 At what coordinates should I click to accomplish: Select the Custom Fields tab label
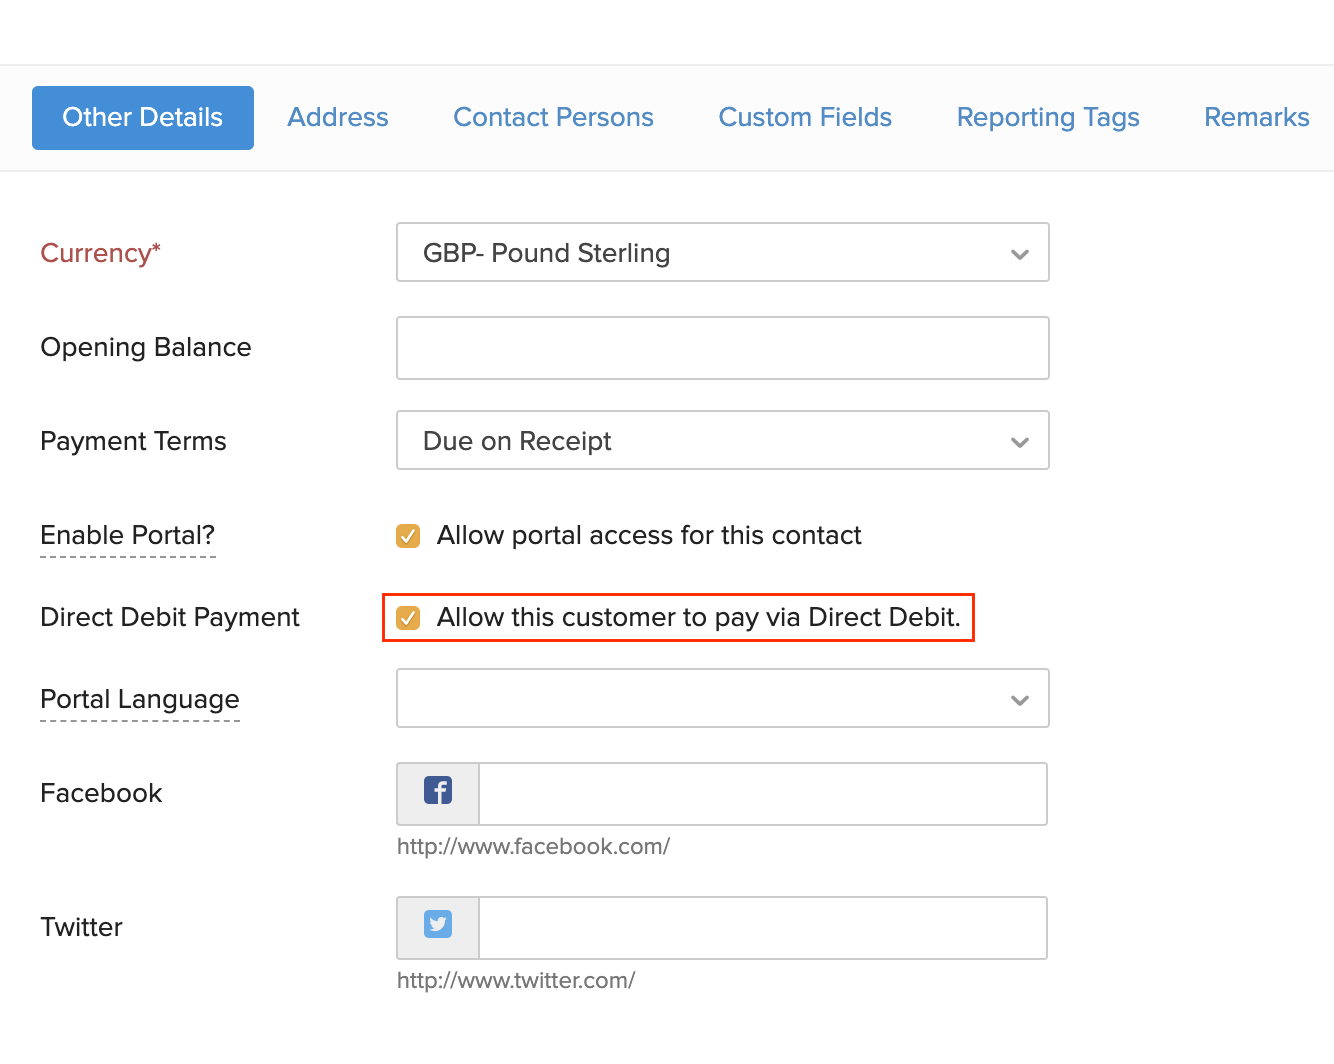point(805,117)
